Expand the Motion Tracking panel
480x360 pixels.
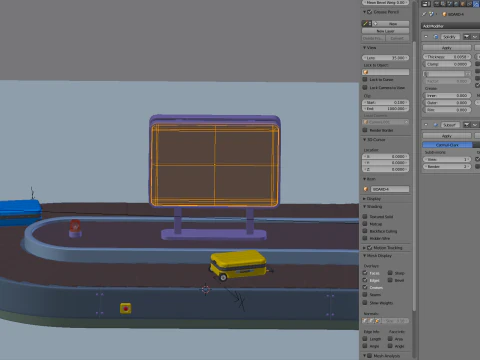point(364,248)
